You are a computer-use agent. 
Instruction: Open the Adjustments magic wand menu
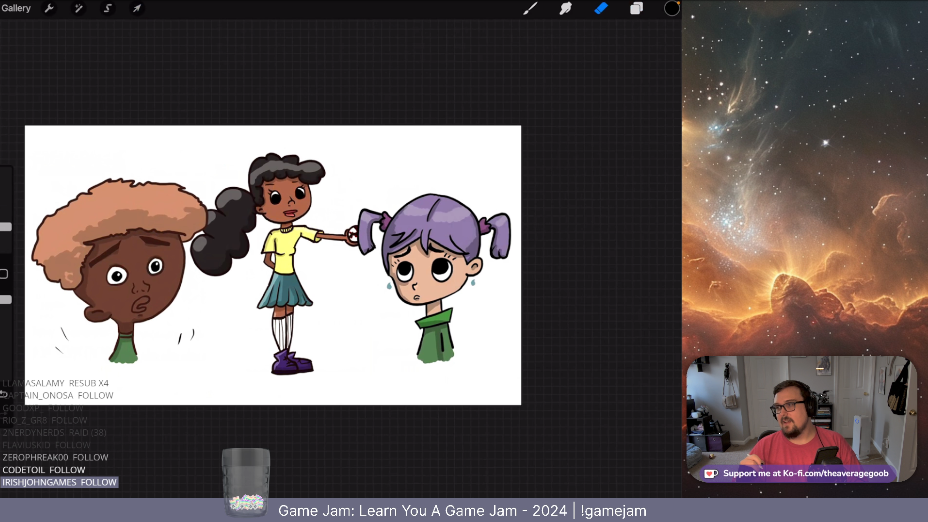[x=78, y=9]
